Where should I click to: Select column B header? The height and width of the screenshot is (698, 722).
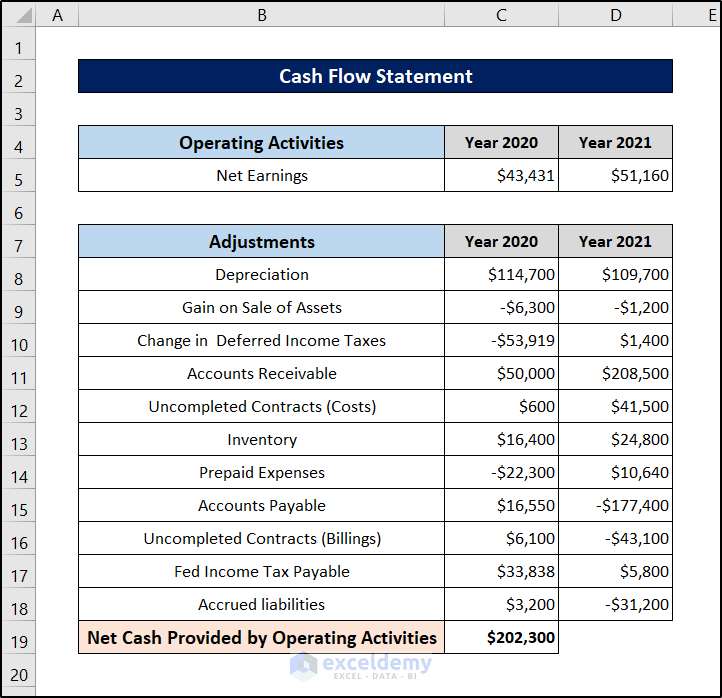coord(262,15)
